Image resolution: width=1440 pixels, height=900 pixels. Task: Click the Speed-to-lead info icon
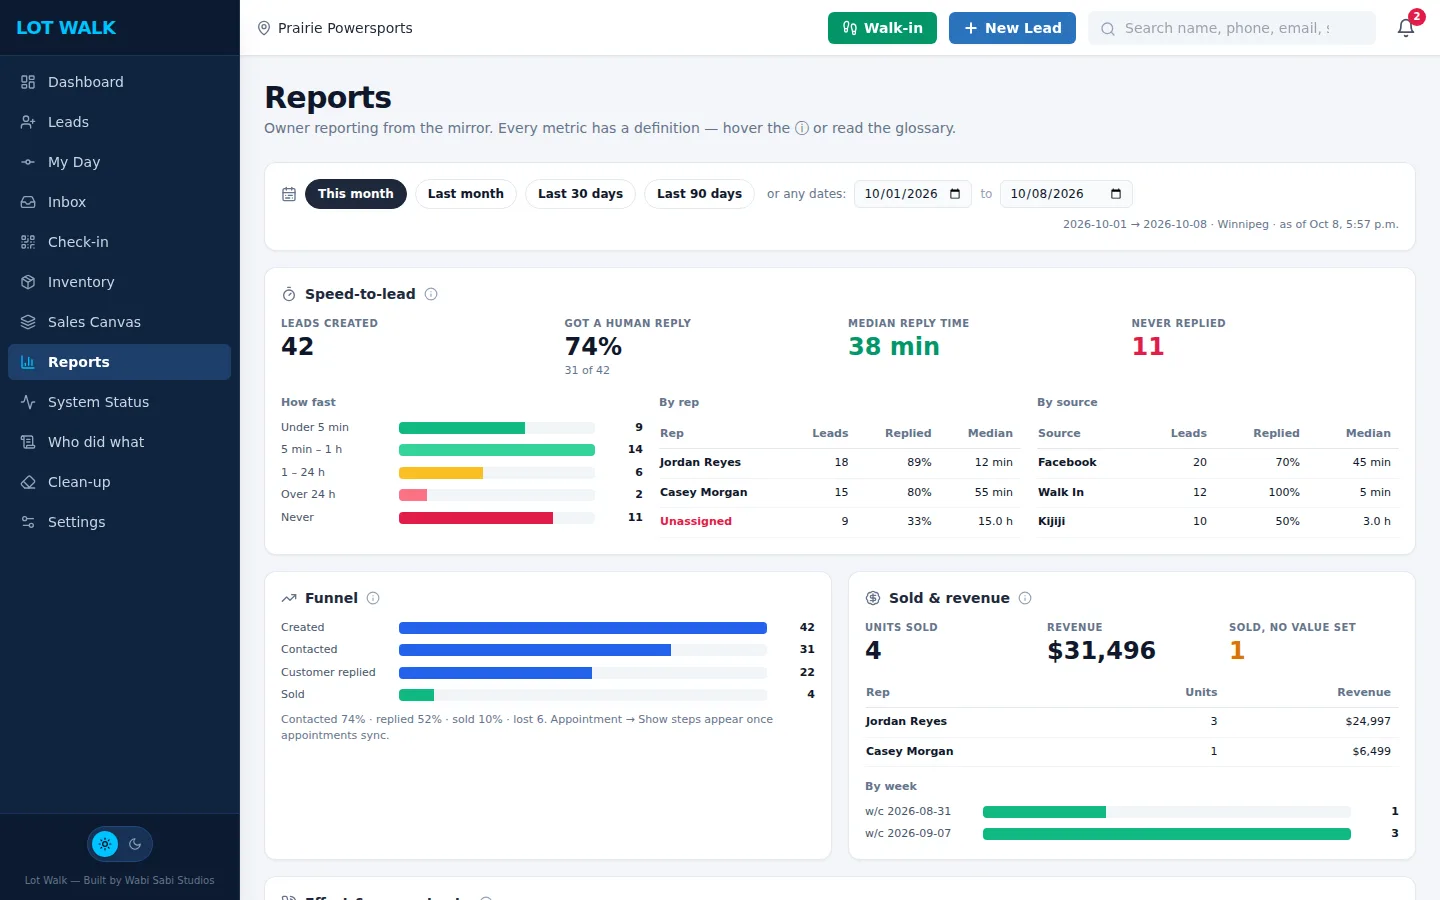[431, 294]
